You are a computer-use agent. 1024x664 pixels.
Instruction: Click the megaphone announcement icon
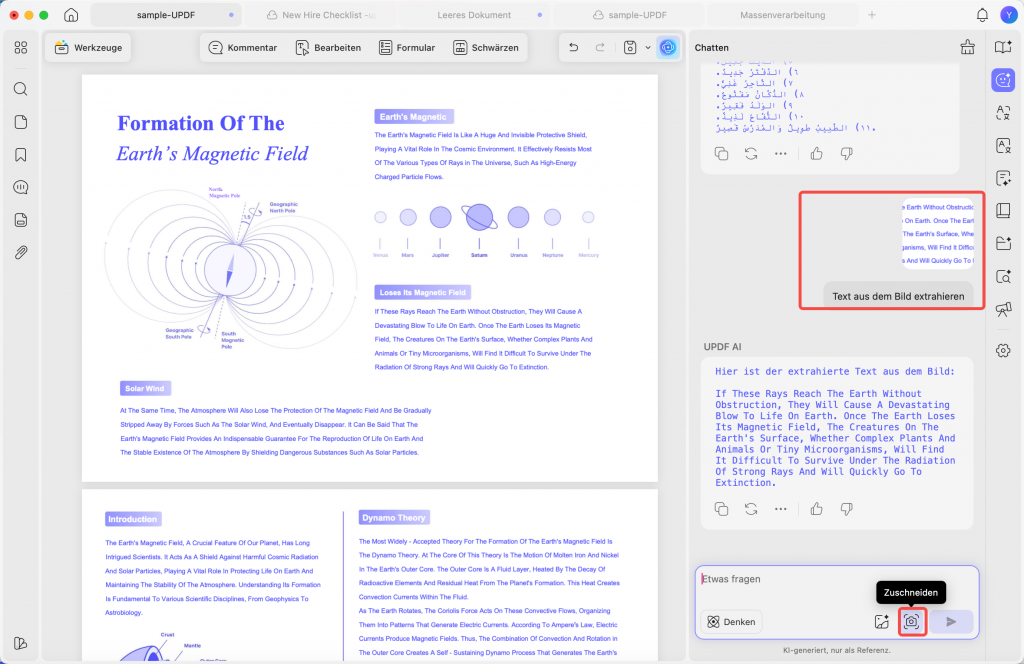(1003, 309)
